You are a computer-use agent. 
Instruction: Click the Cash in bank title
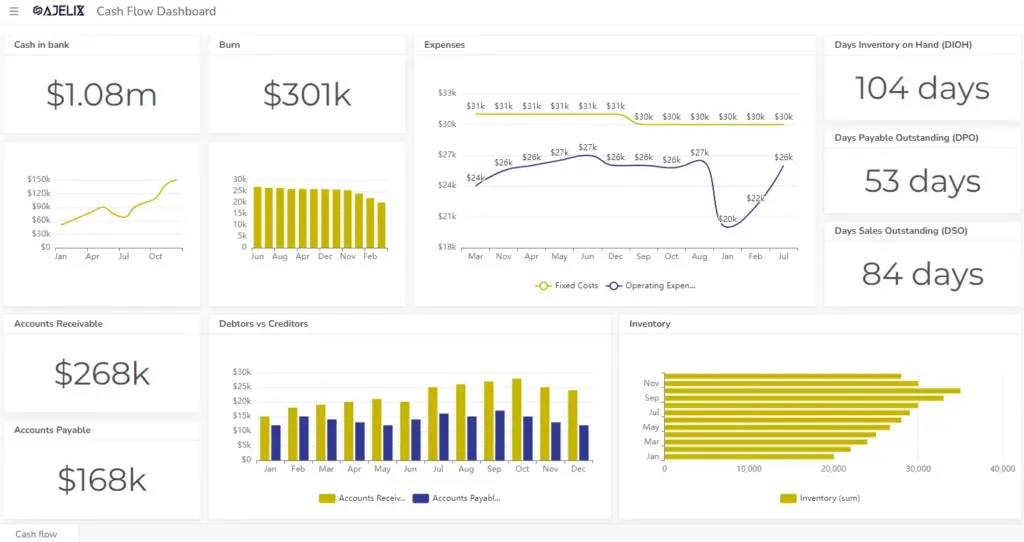[41, 45]
